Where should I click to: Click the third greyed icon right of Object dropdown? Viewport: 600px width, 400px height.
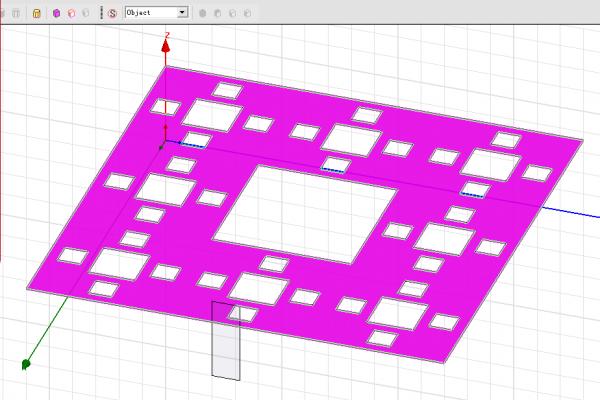click(232, 13)
